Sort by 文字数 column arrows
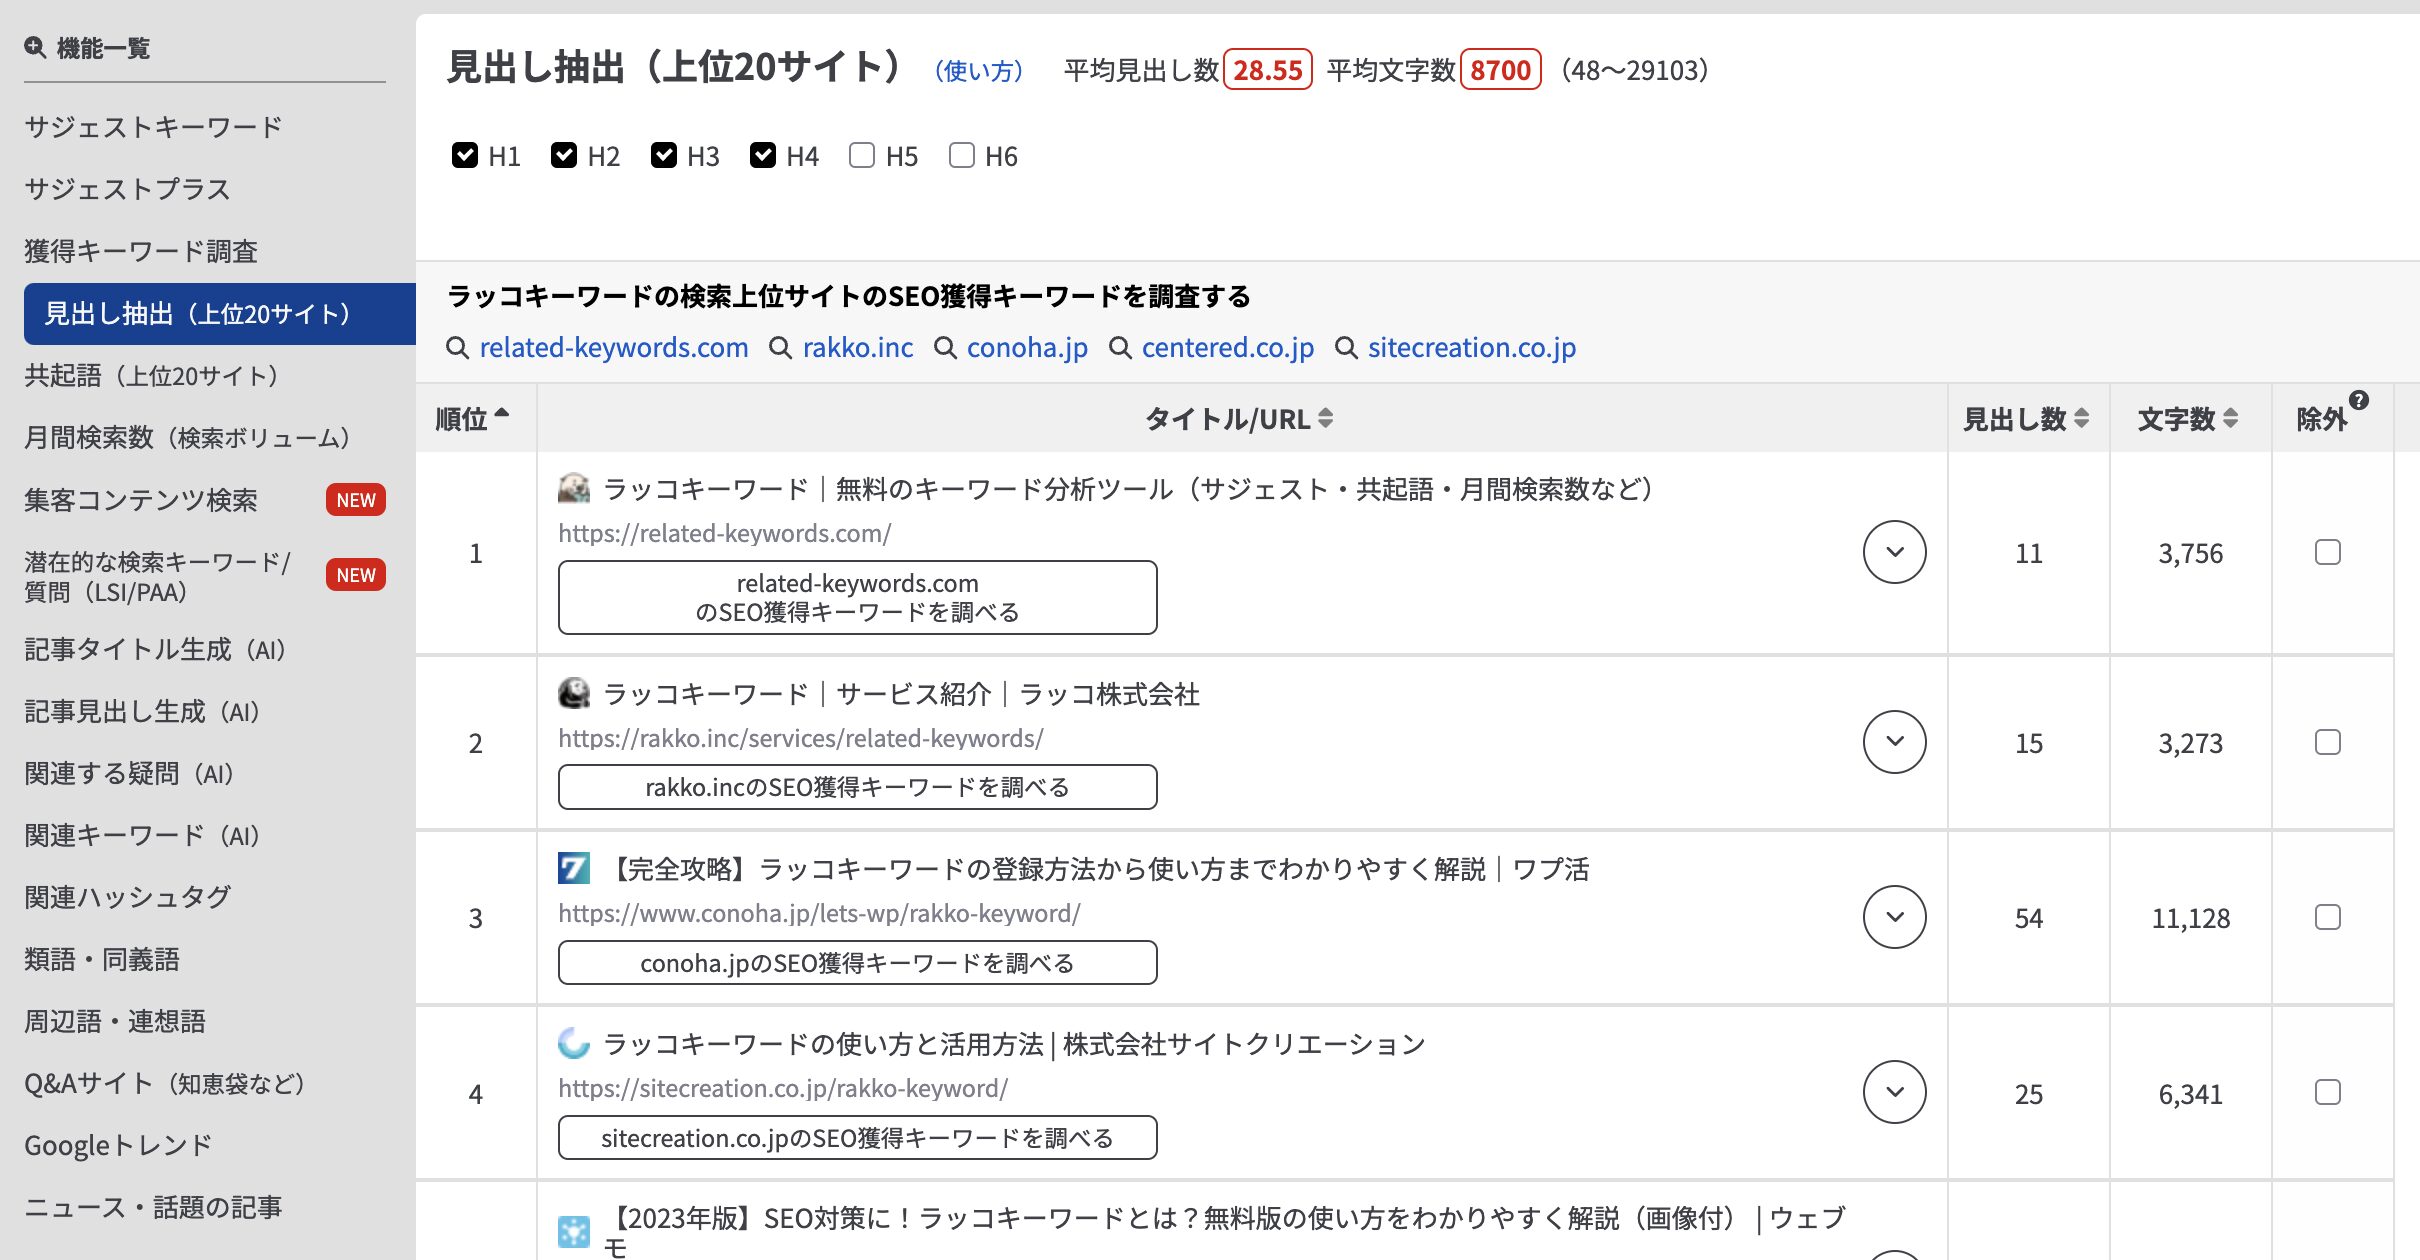Viewport: 2420px width, 1260px height. [x=2230, y=418]
